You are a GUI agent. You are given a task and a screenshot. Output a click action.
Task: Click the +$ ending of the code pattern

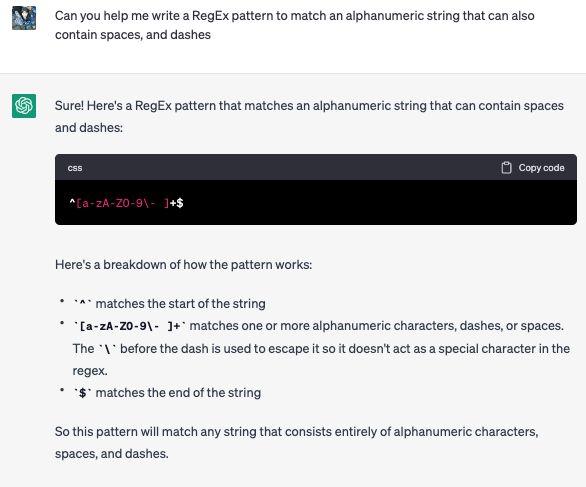(176, 203)
